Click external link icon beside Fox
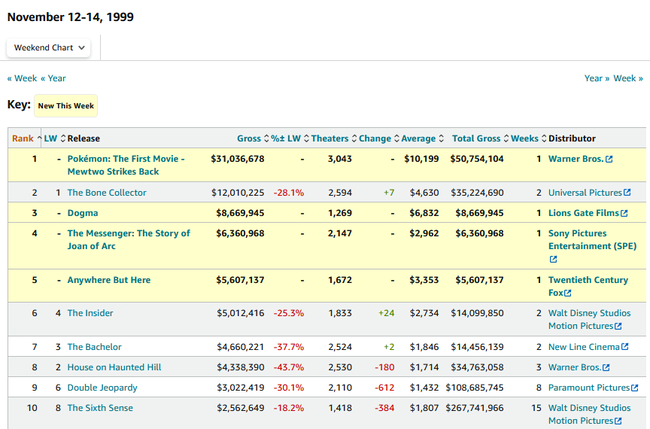Screen dimensions: 650x429 [568, 293]
